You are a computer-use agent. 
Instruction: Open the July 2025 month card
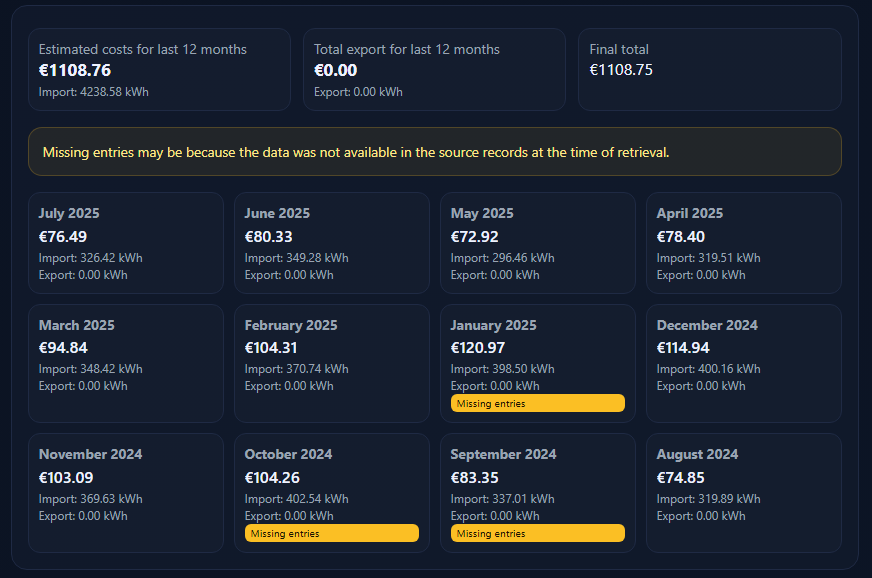tap(125, 243)
